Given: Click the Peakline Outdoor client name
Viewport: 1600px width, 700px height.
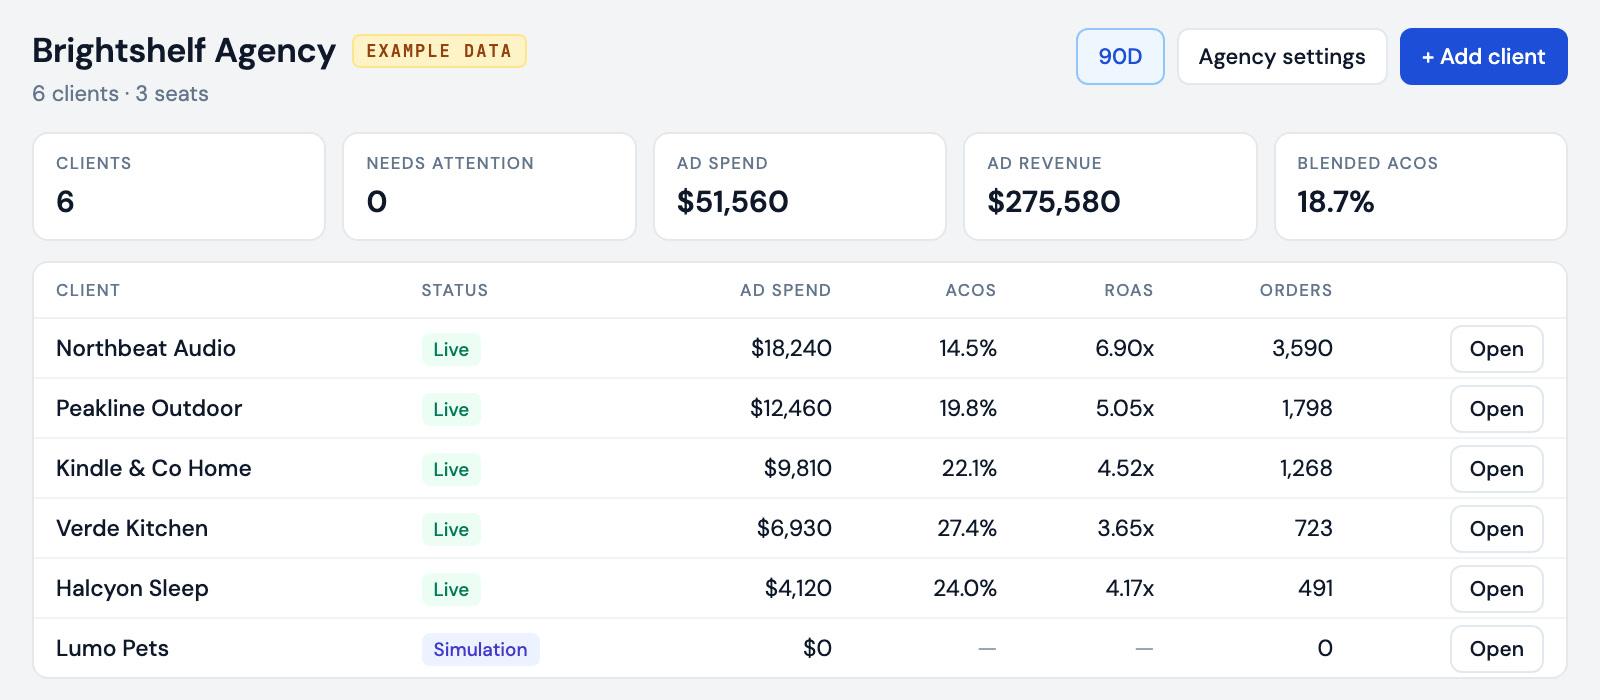Looking at the screenshot, I should pyautogui.click(x=149, y=409).
